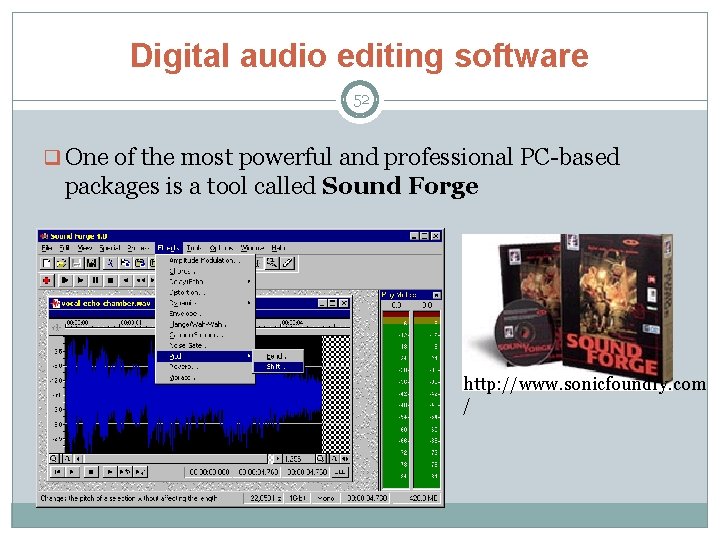The height and width of the screenshot is (540, 720).
Task: Click the Paste clipboard toolbar icon
Action: coord(140,263)
